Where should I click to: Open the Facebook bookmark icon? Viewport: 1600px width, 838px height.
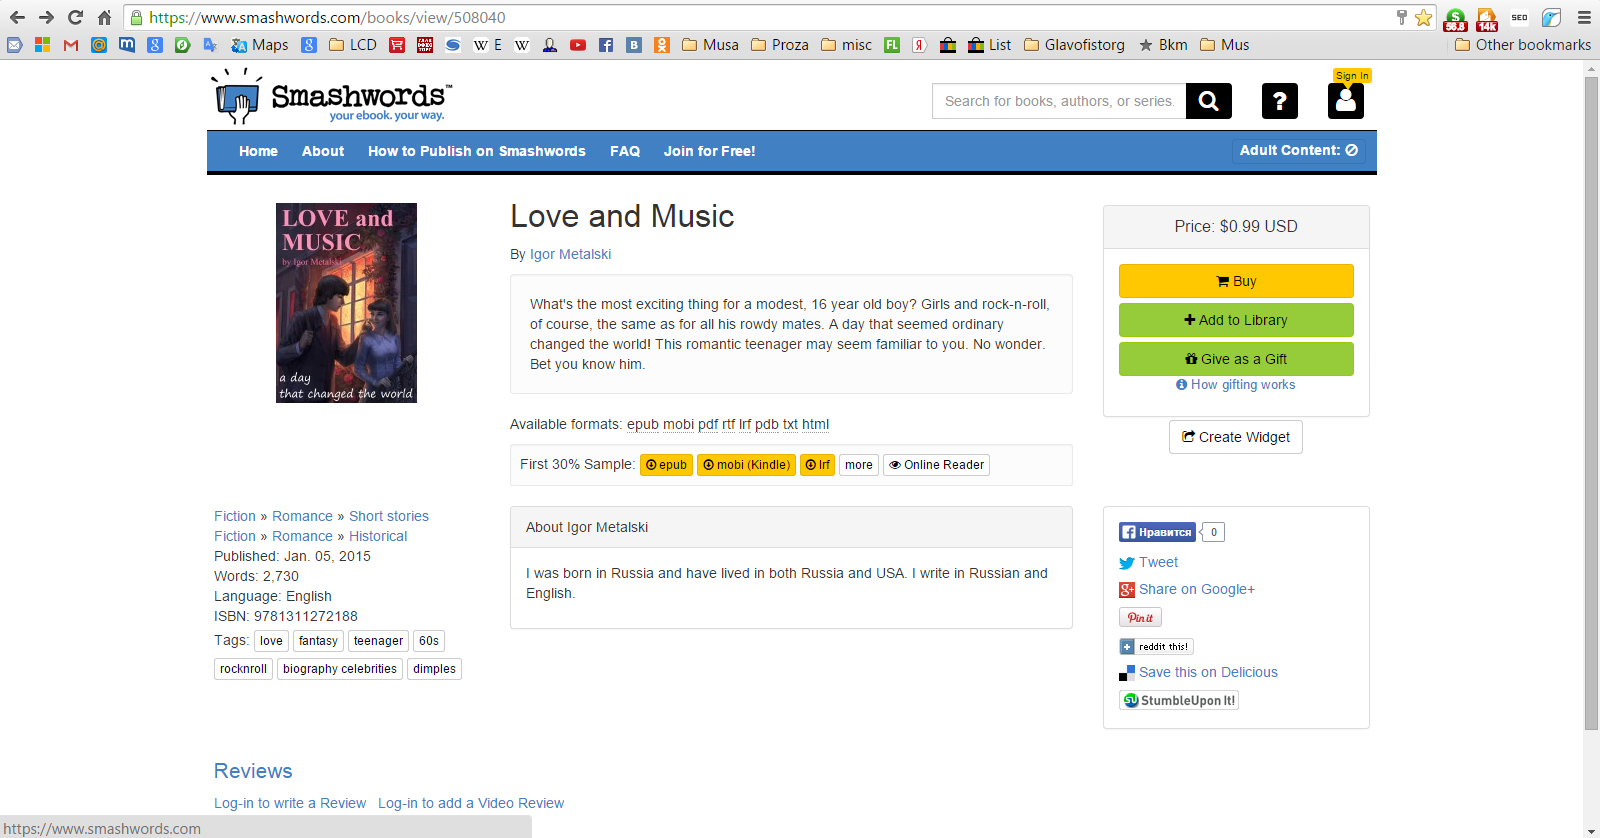[606, 45]
